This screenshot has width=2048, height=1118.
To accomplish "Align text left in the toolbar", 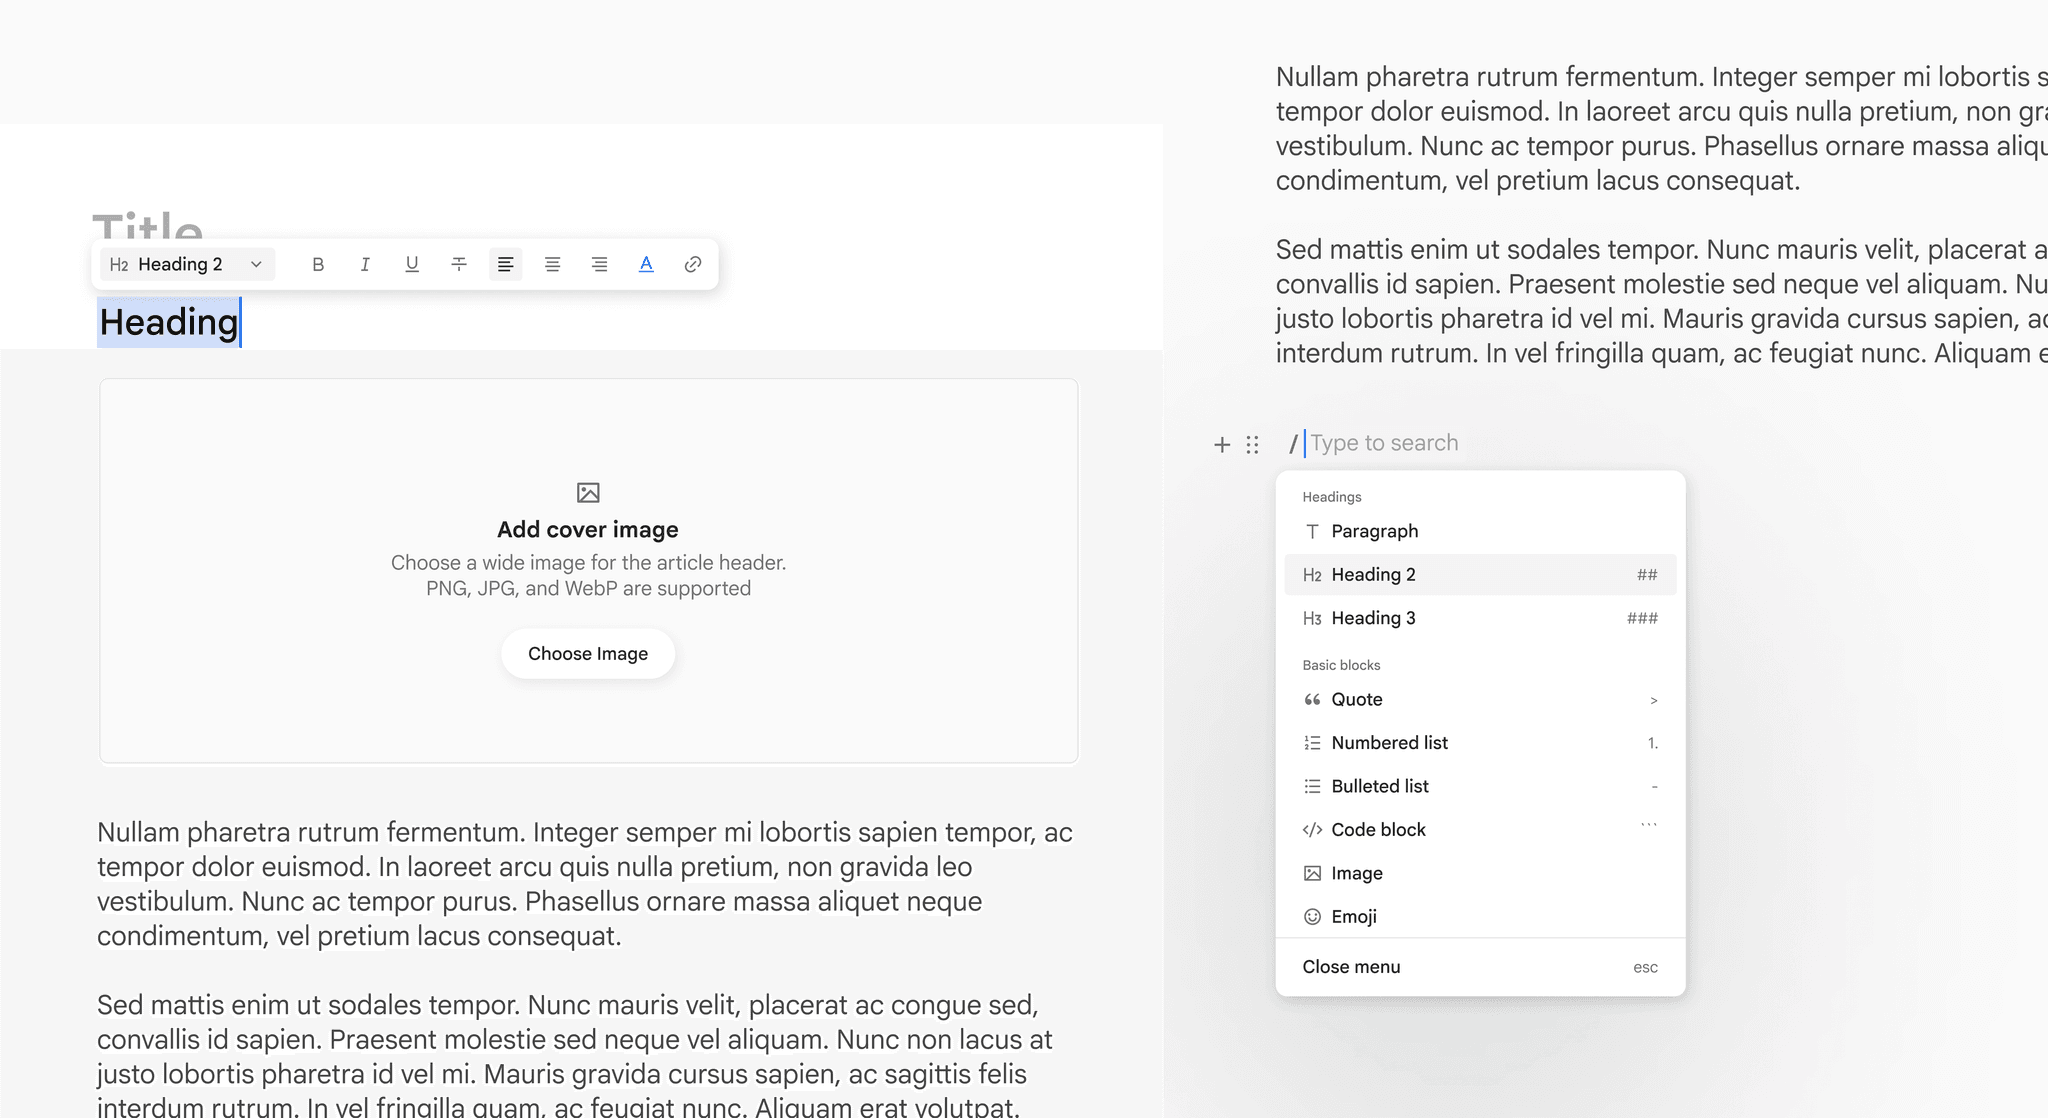I will (x=506, y=265).
